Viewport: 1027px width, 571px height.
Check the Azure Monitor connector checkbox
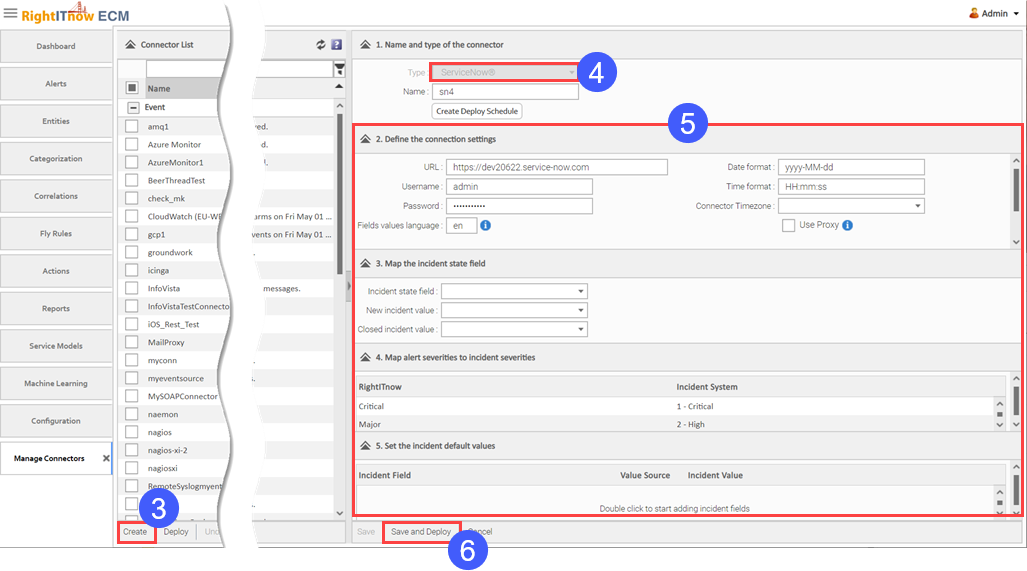[x=132, y=144]
